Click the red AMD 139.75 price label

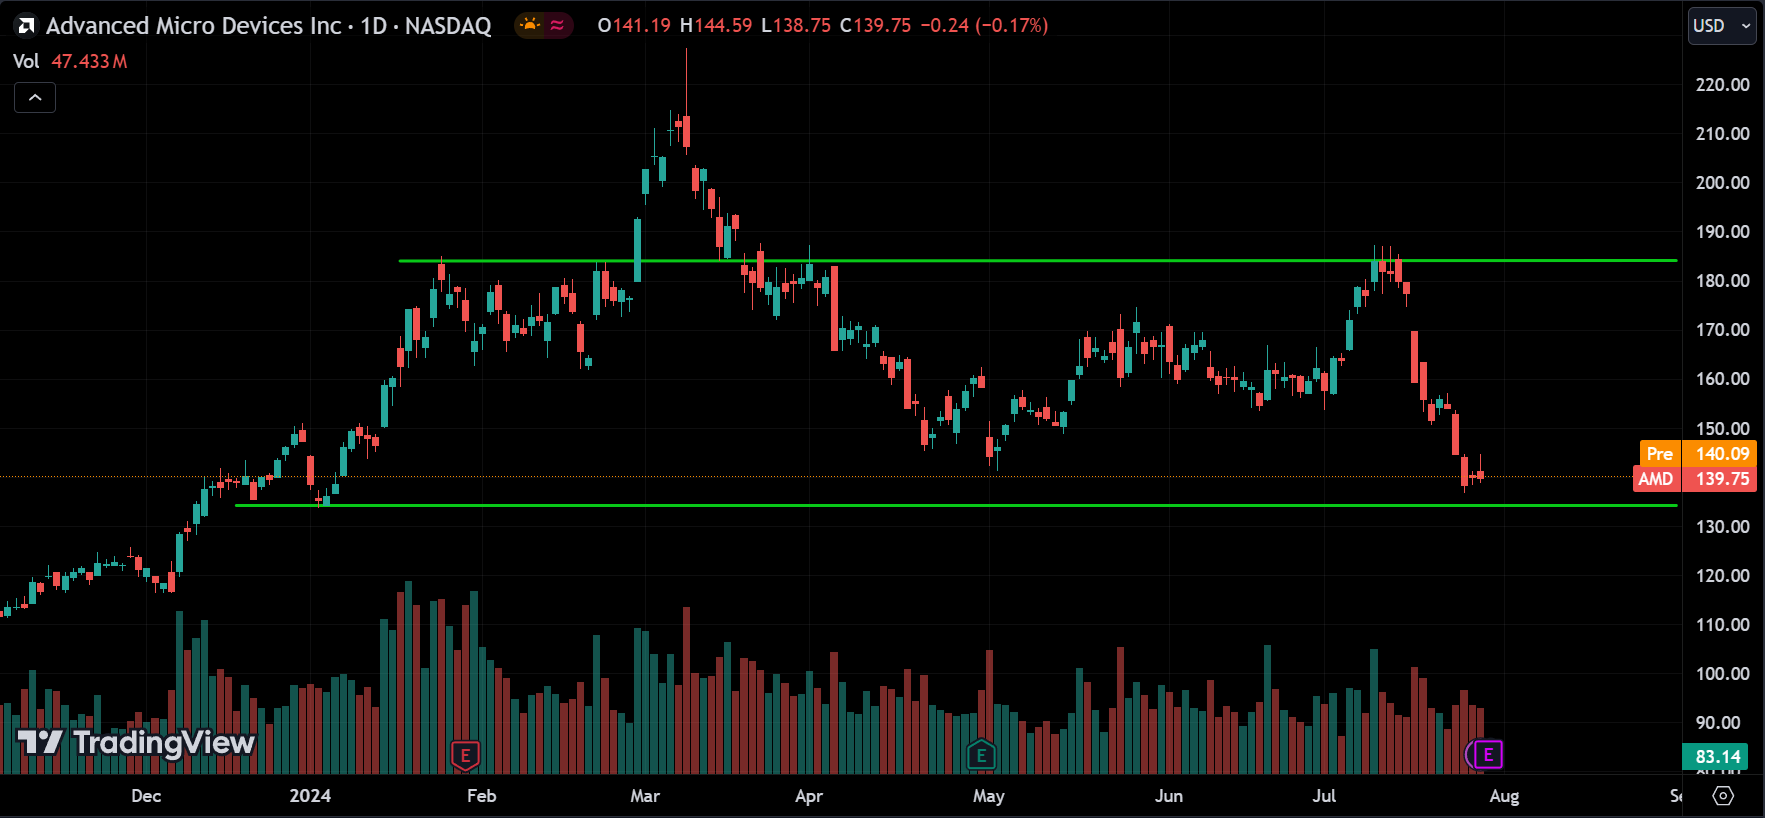coord(1694,479)
